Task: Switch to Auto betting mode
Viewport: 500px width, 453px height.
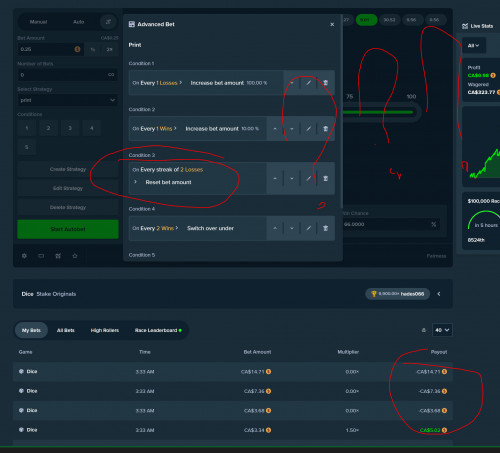Action: tap(79, 22)
